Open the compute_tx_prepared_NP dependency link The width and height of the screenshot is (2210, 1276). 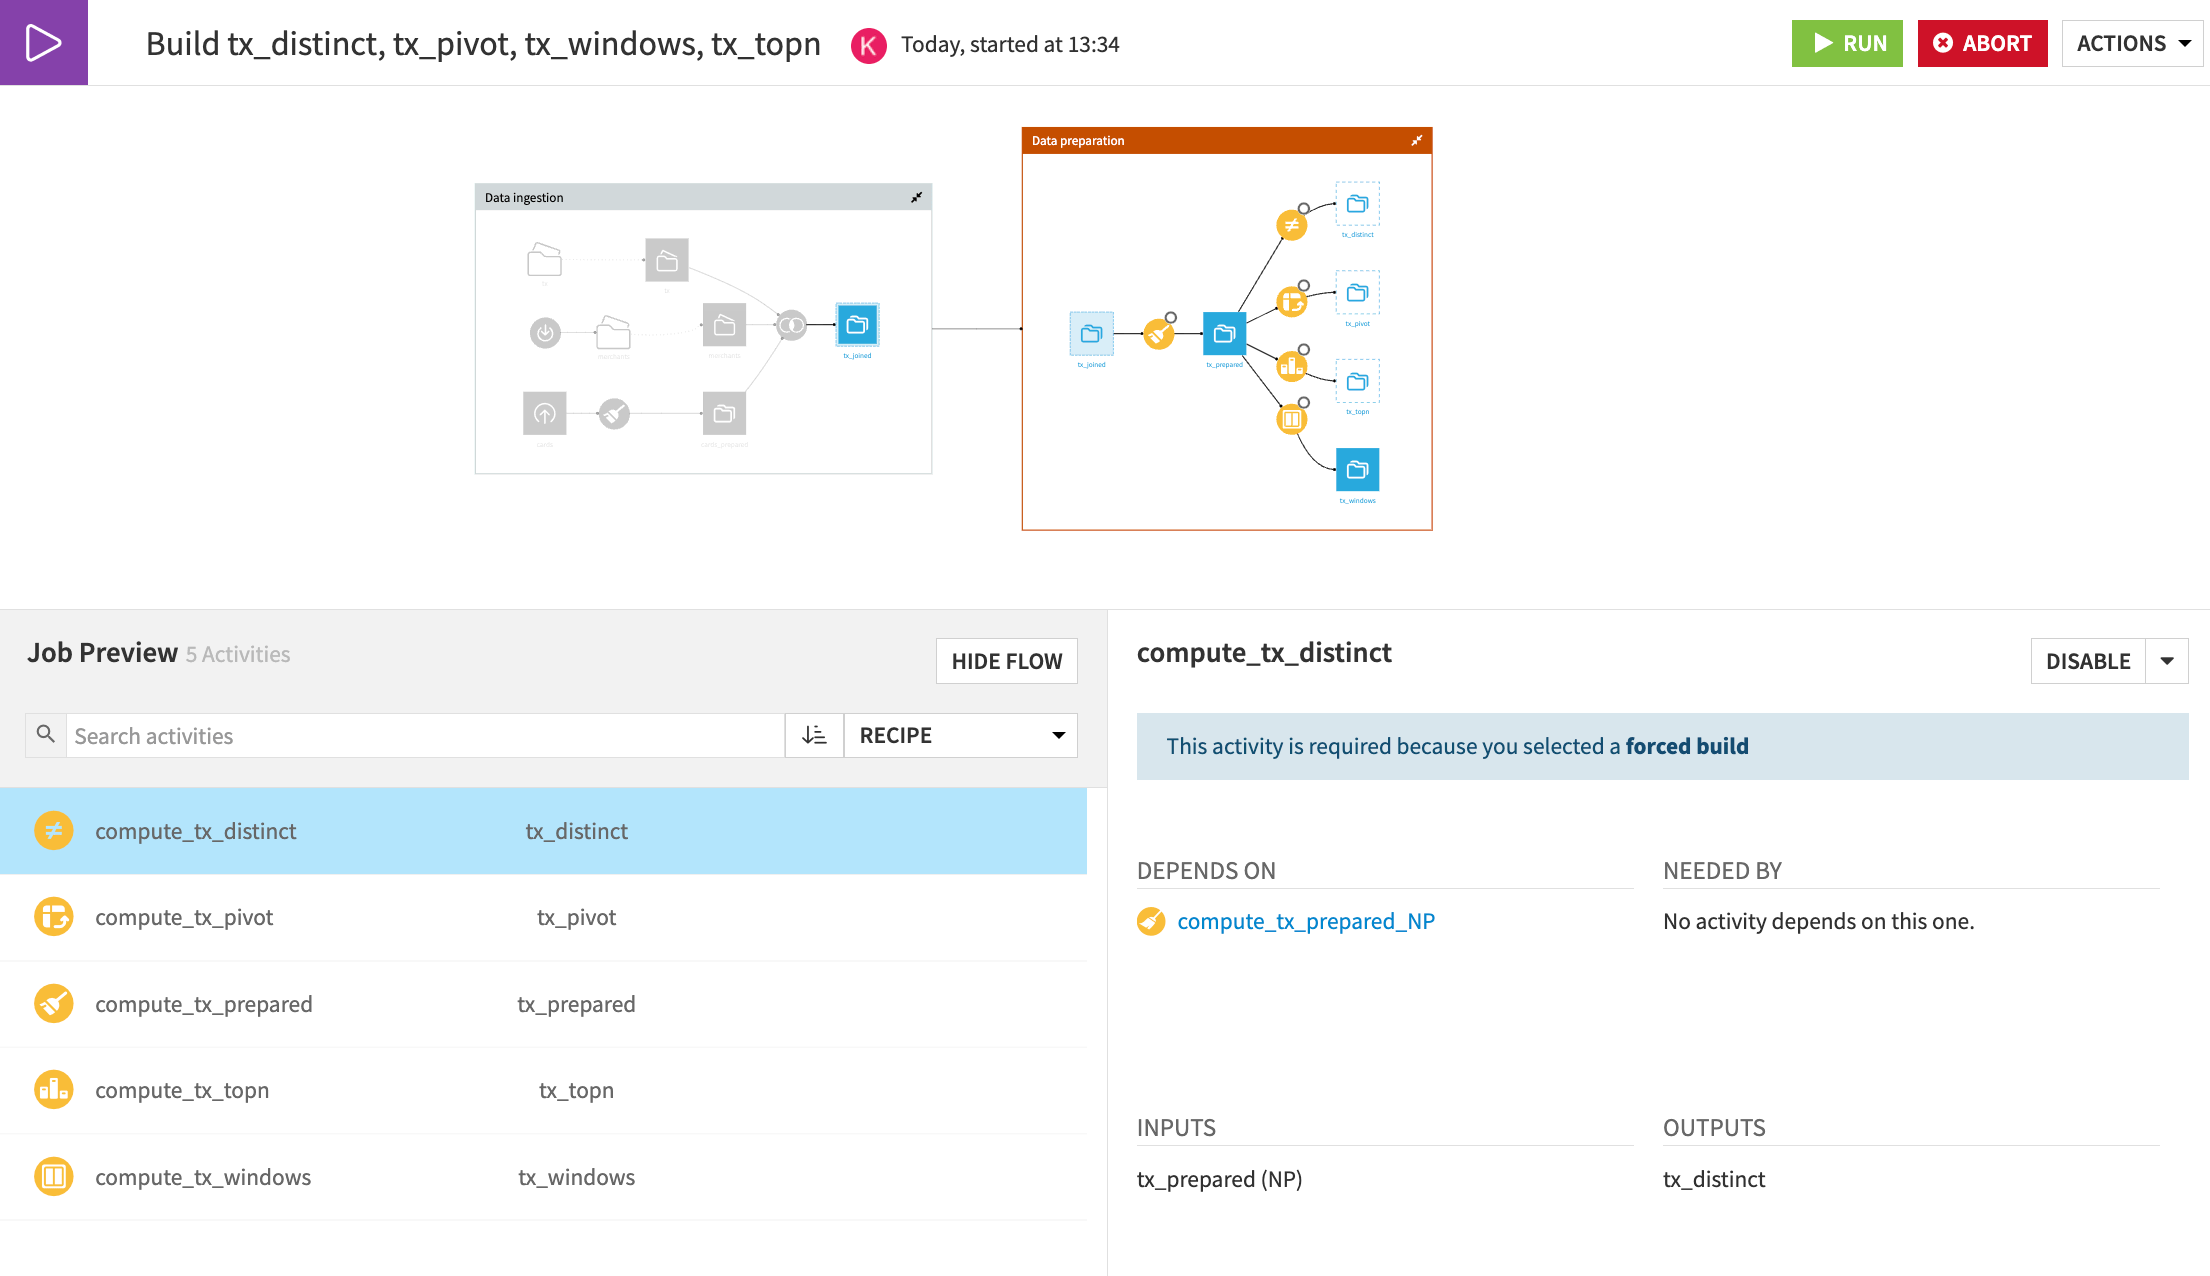(1306, 921)
